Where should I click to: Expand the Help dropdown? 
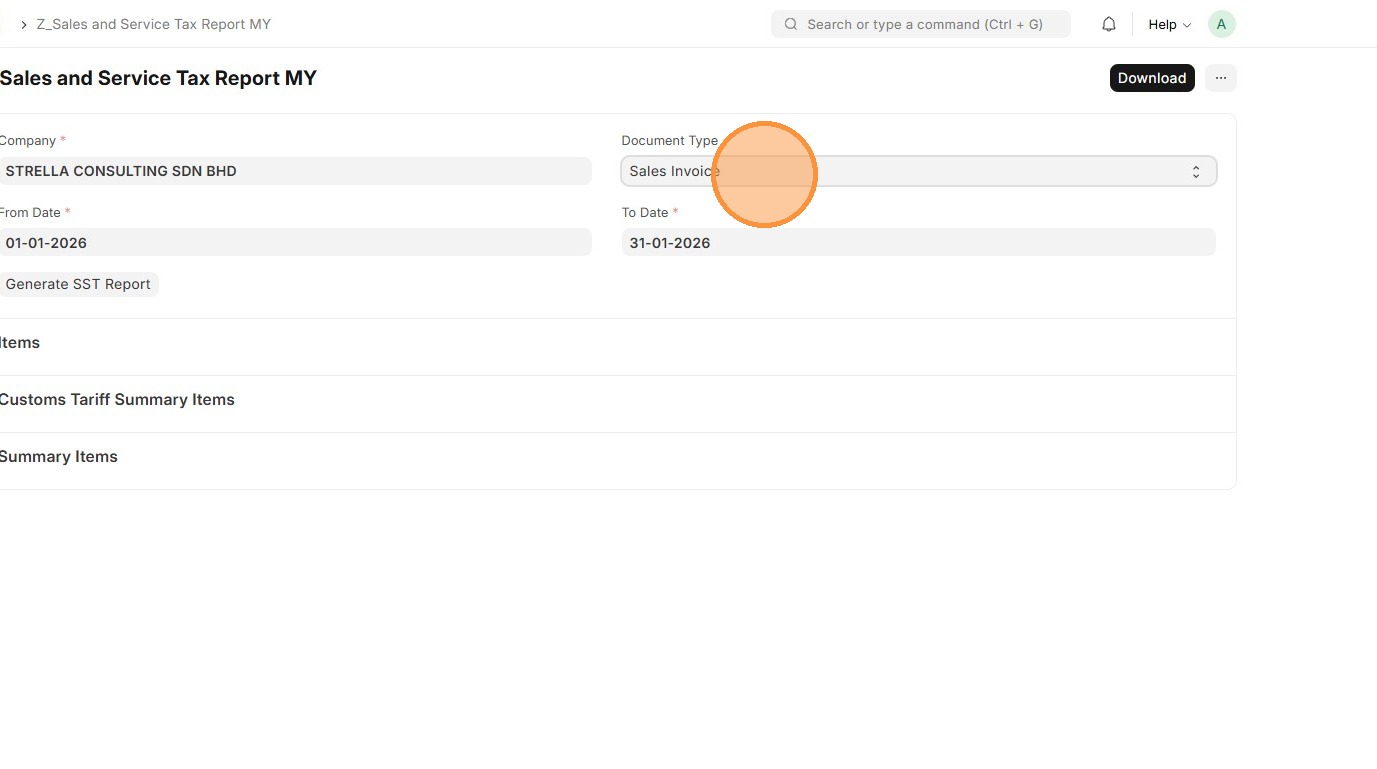point(1169,24)
